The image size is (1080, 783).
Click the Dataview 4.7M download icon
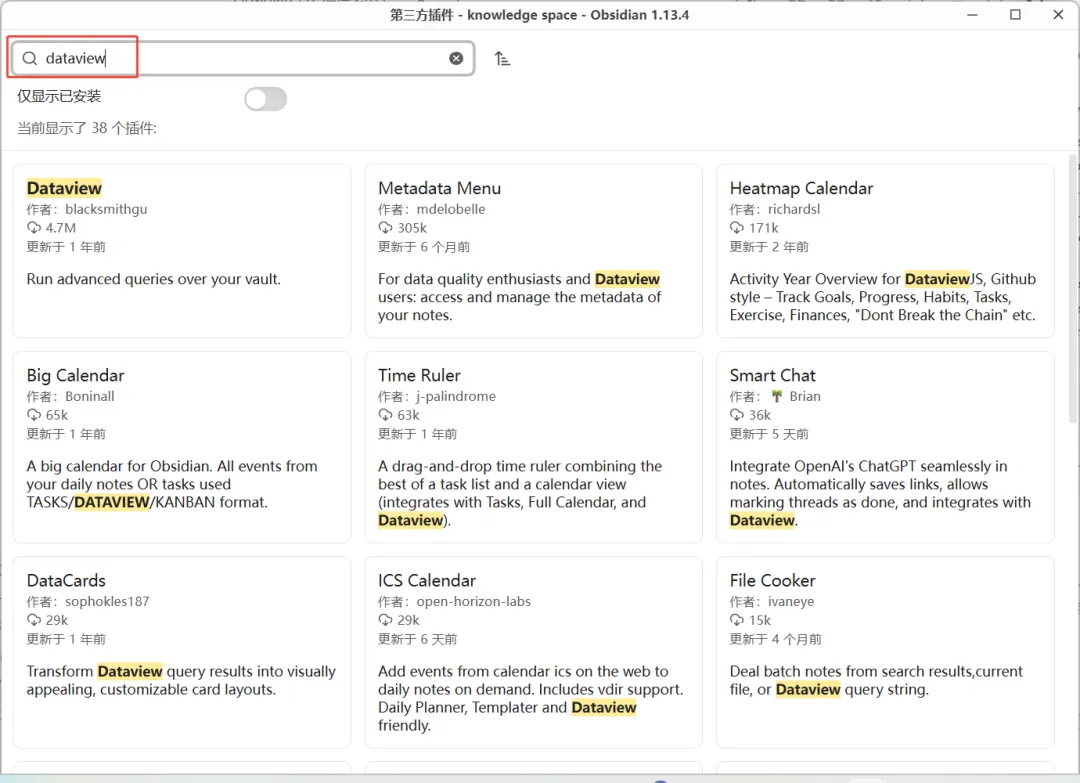34,228
